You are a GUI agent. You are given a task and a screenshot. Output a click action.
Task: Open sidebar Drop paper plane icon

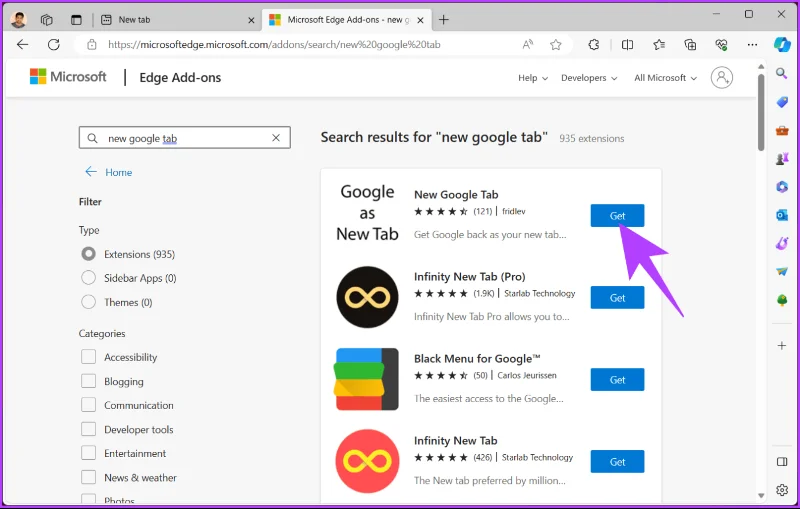click(x=782, y=272)
